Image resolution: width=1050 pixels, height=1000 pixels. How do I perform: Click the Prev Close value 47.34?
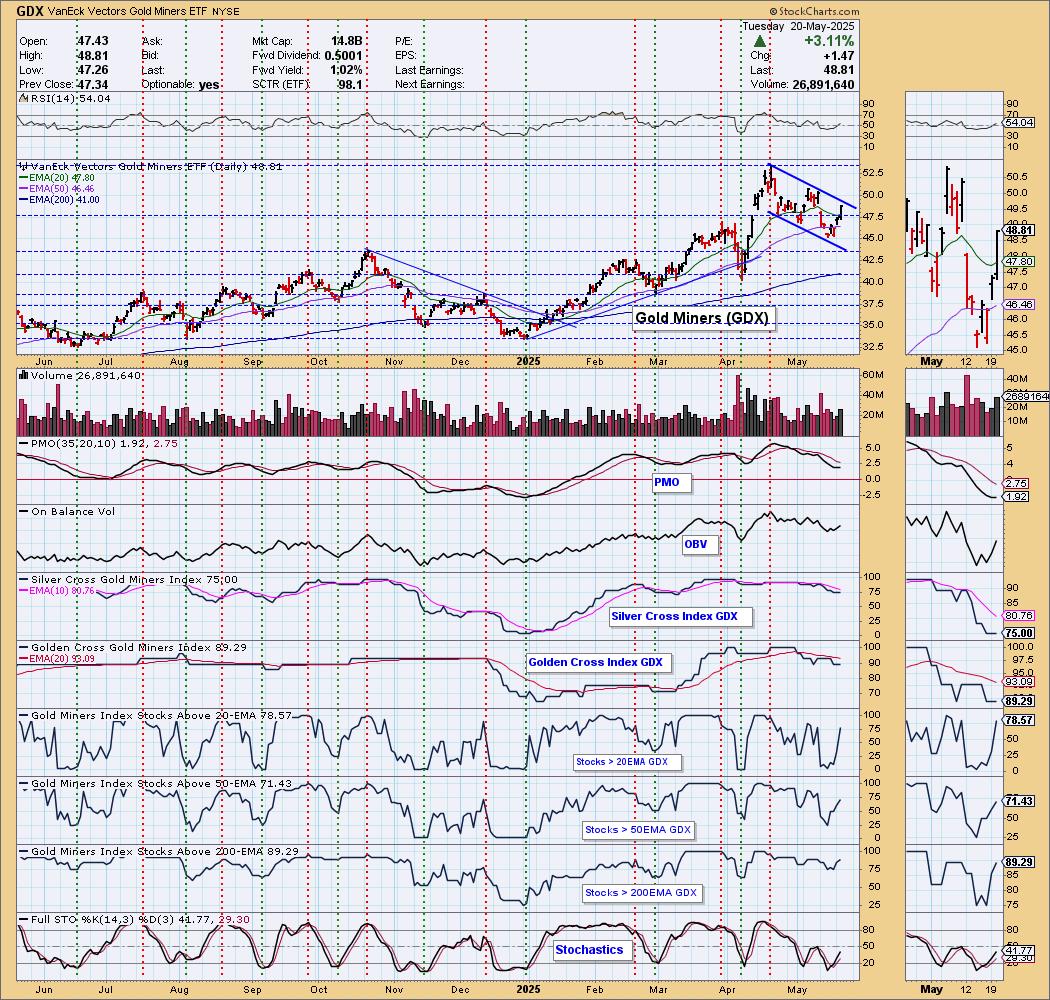point(92,84)
